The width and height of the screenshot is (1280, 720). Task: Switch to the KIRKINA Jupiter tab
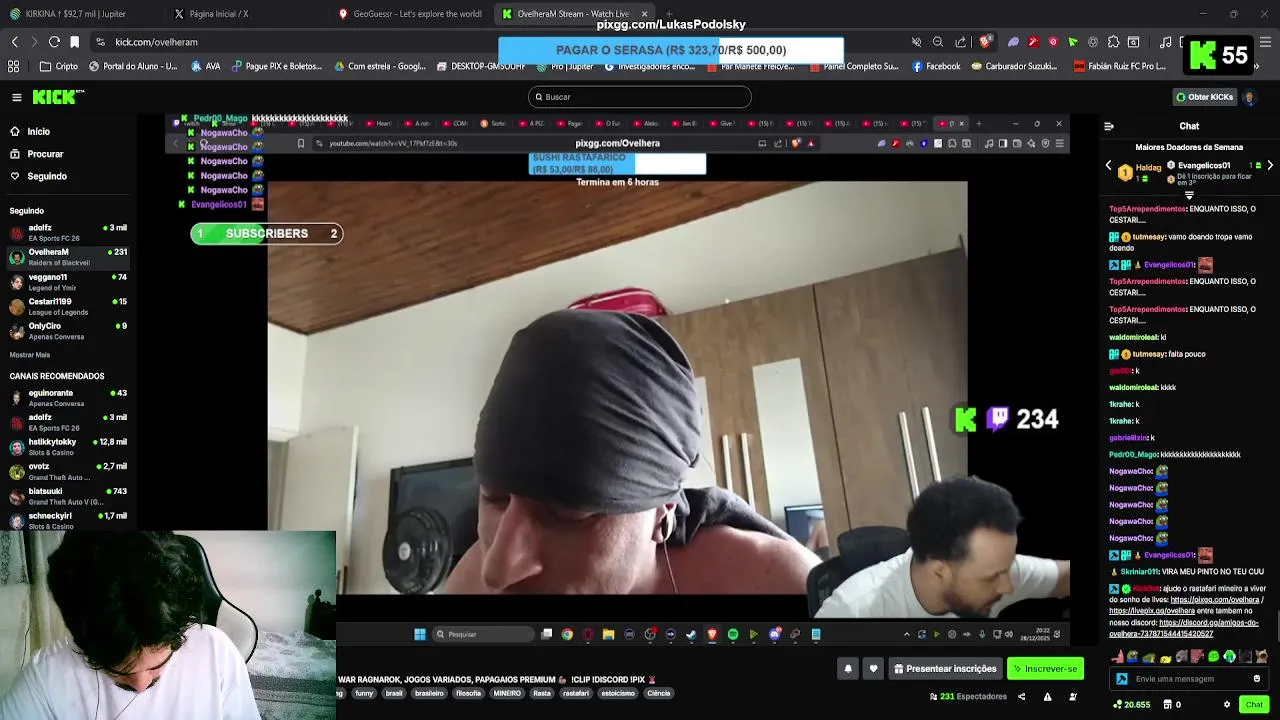click(75, 14)
